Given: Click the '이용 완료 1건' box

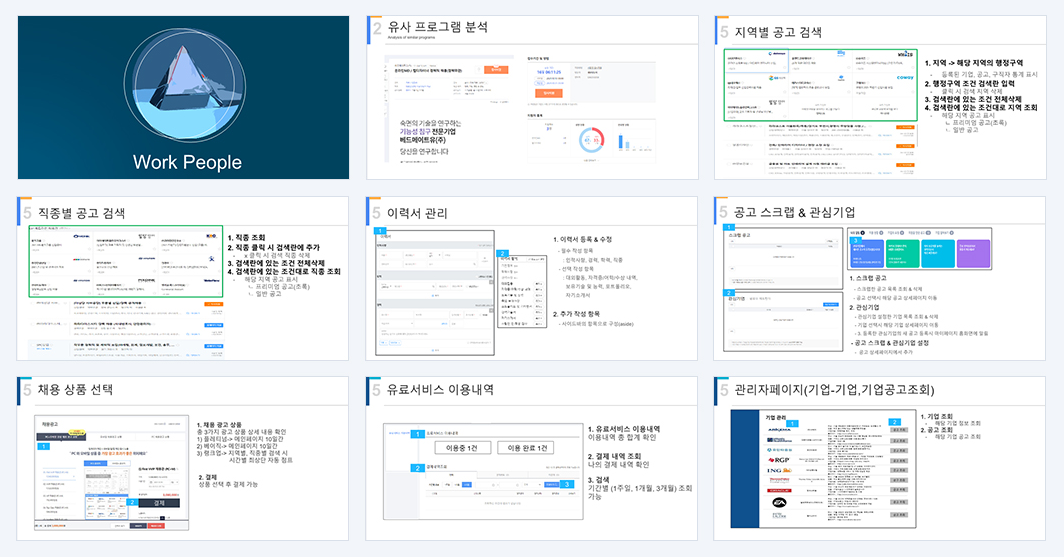Looking at the screenshot, I should (x=526, y=448).
